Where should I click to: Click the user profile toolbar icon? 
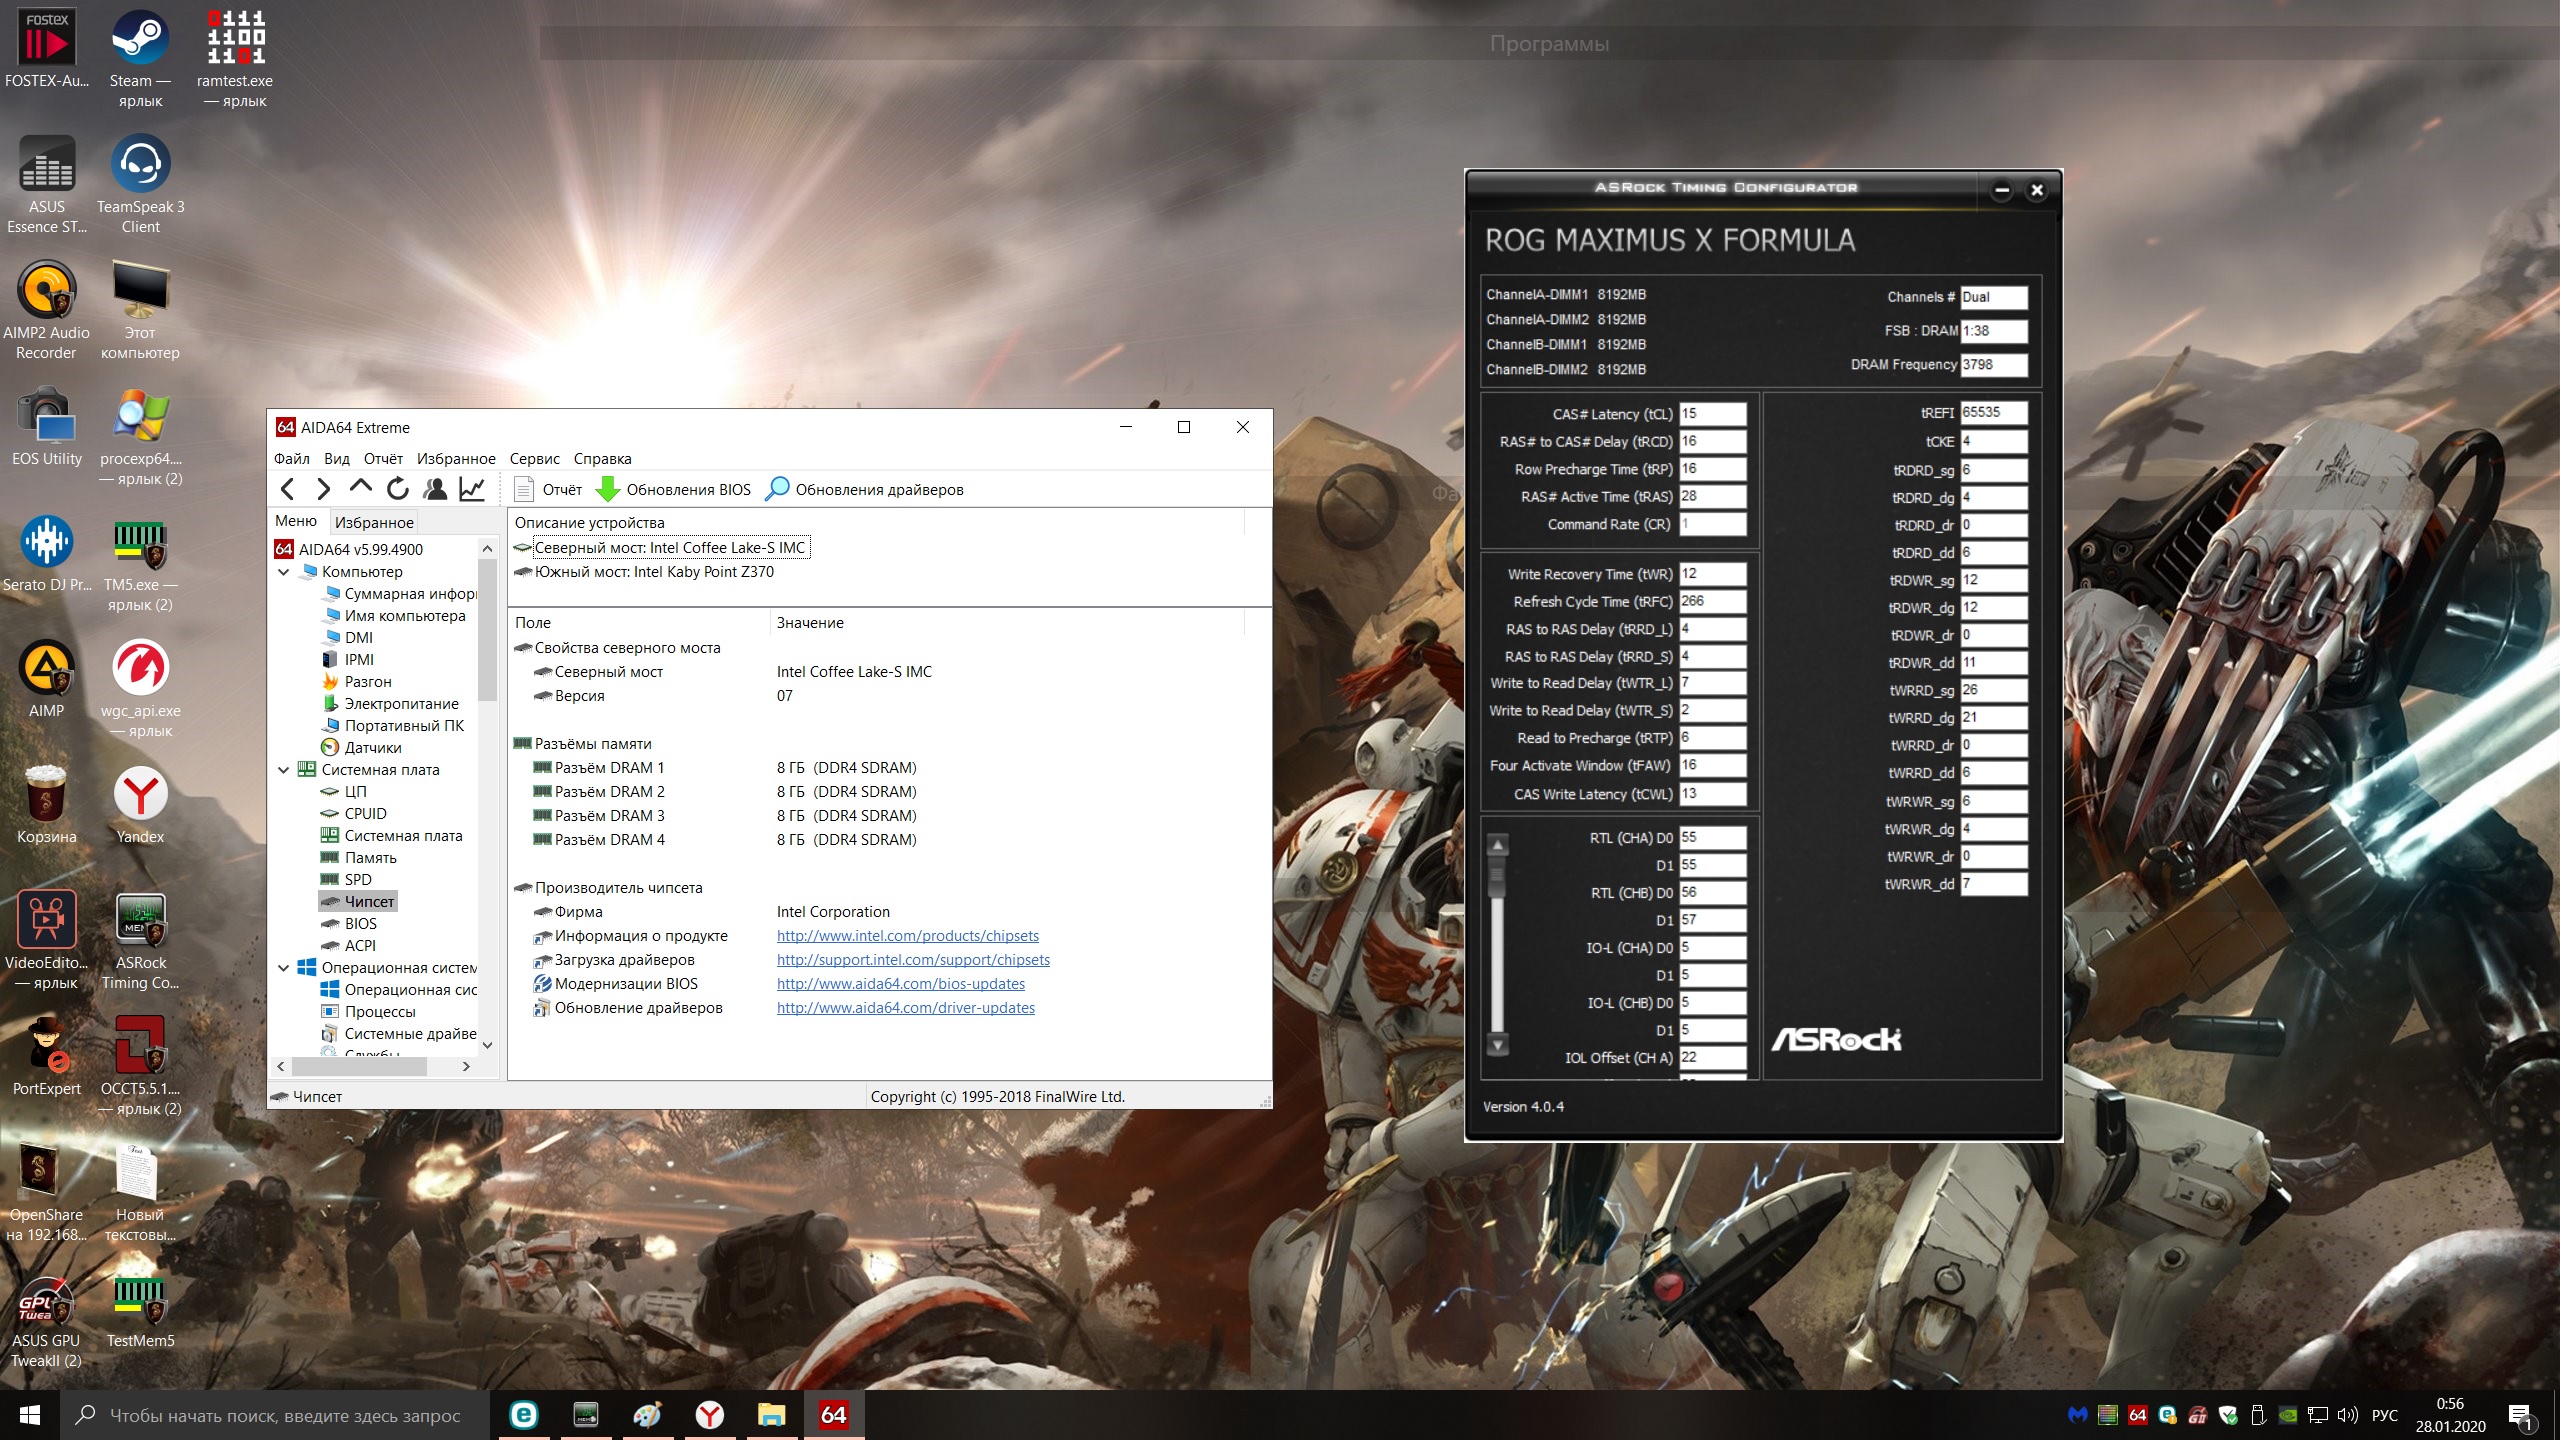tap(435, 489)
